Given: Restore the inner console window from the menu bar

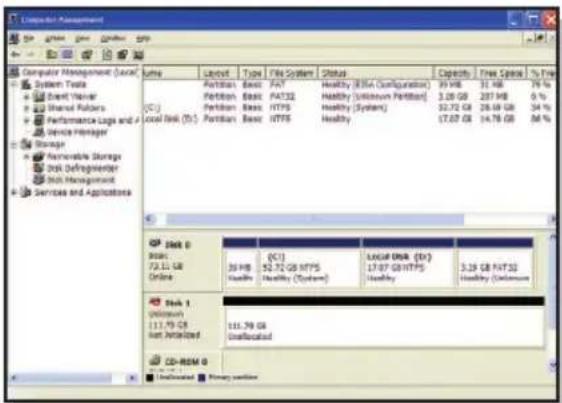Looking at the screenshot, I should click(540, 38).
